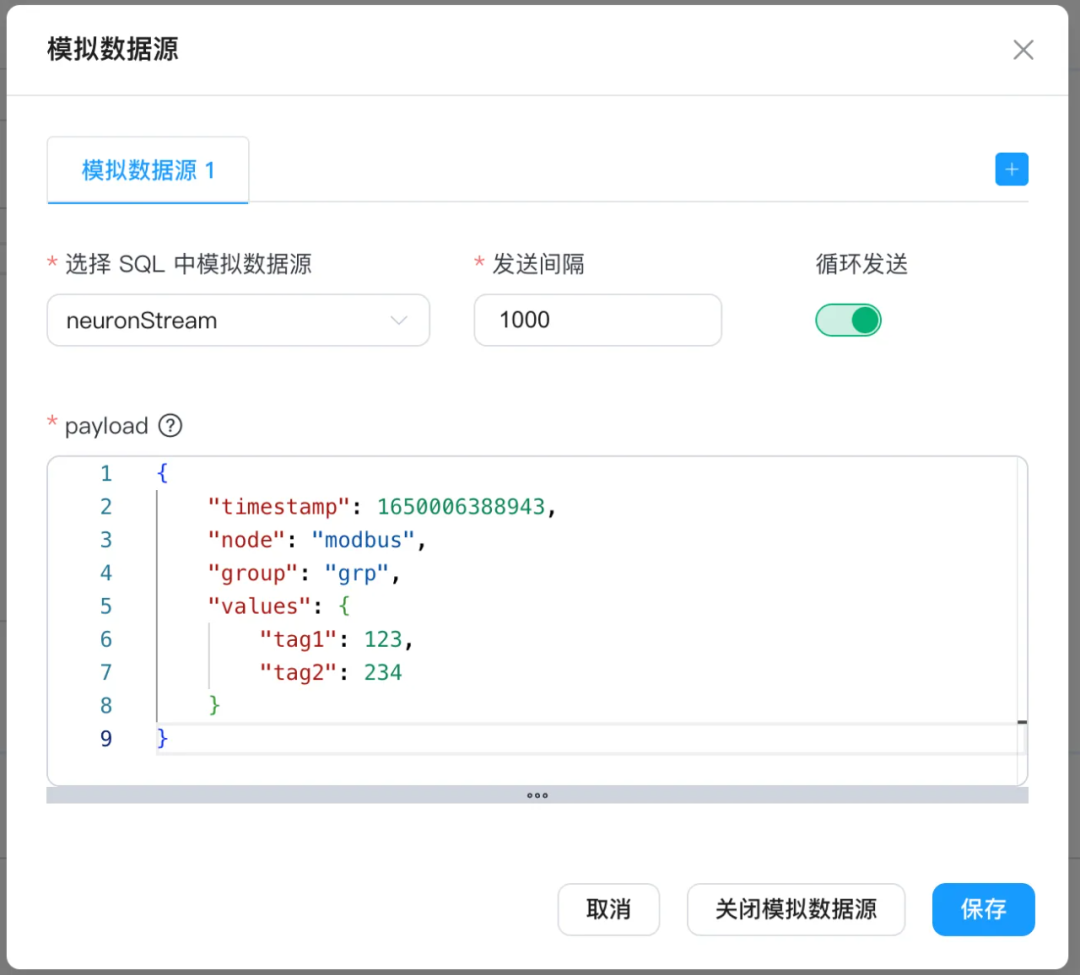Image resolution: width=1080 pixels, height=975 pixels.
Task: Toggle the 循环发送 switch off
Action: [x=848, y=320]
